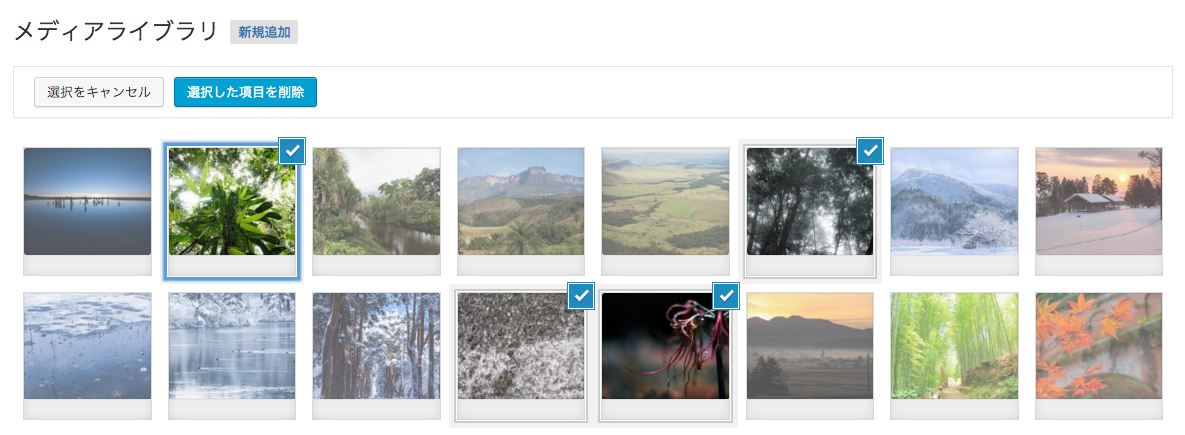Uncheck the frosty ground texture image checkmark
The width and height of the screenshot is (1185, 435).
pyautogui.click(x=581, y=296)
